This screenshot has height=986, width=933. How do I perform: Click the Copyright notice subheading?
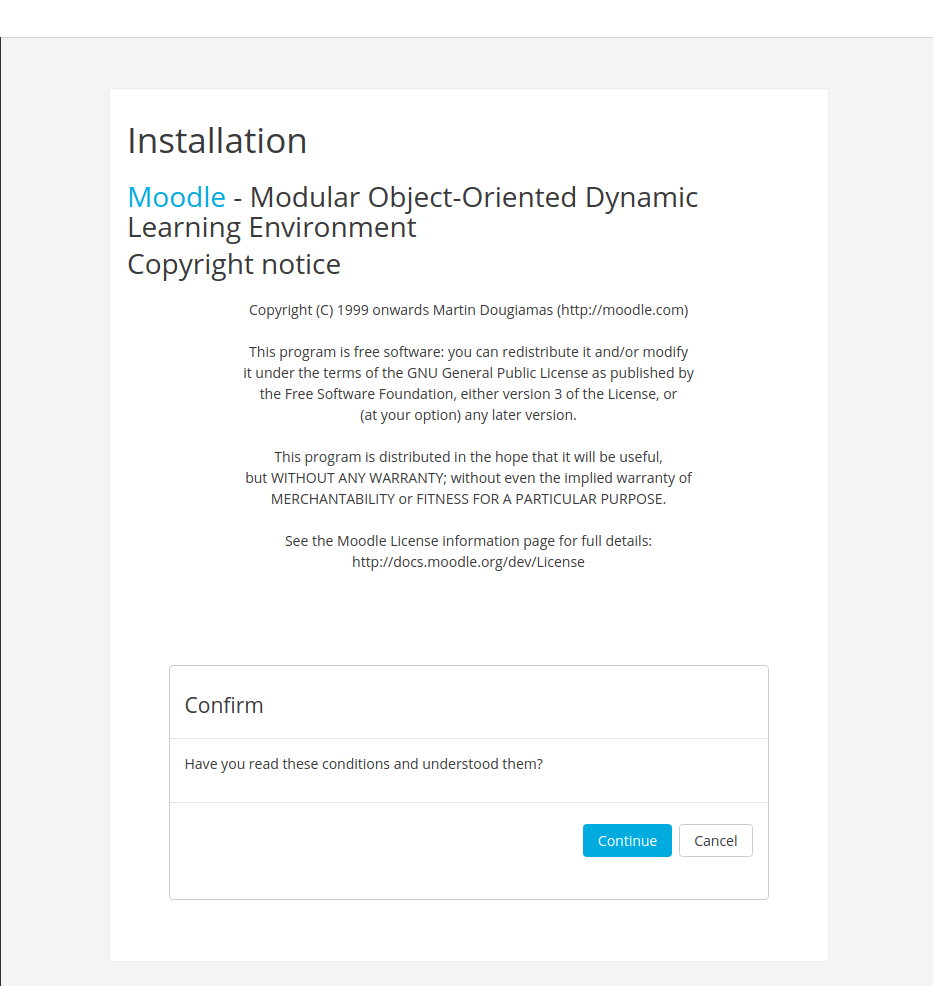(233, 264)
